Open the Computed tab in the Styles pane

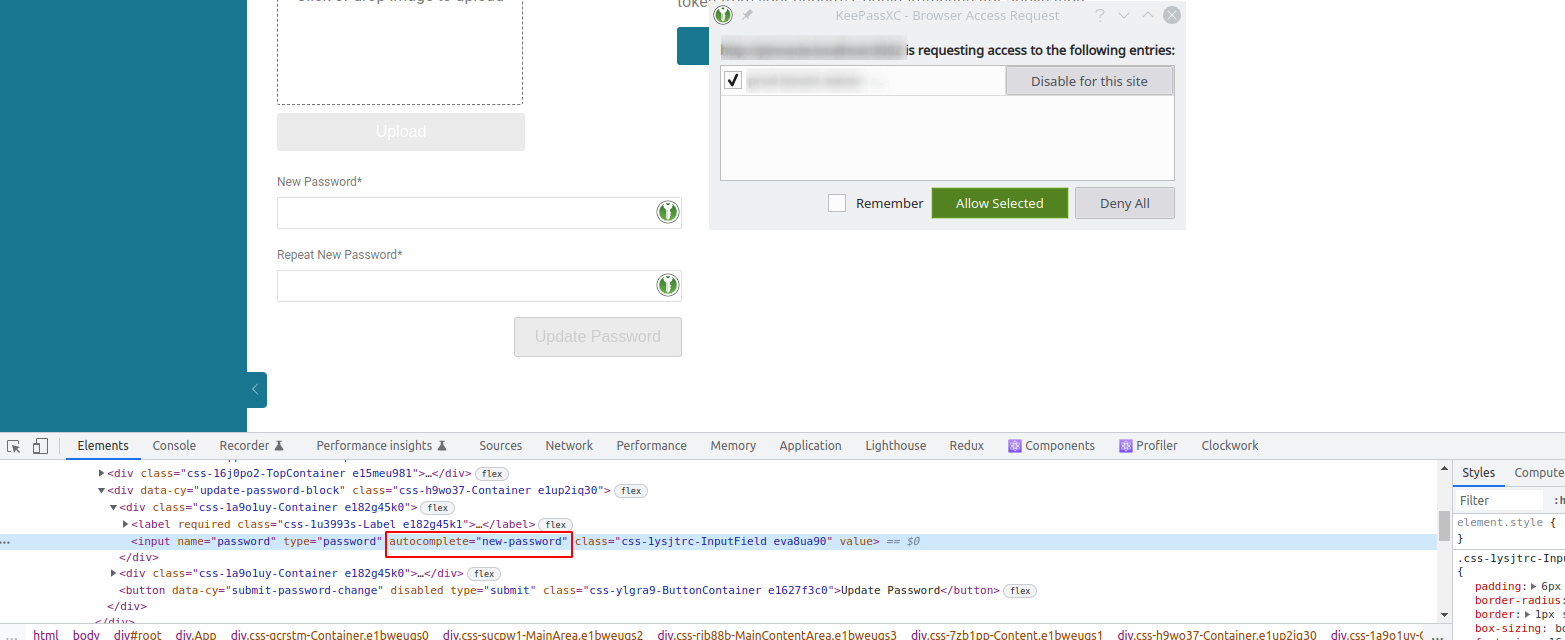[x=1541, y=472]
